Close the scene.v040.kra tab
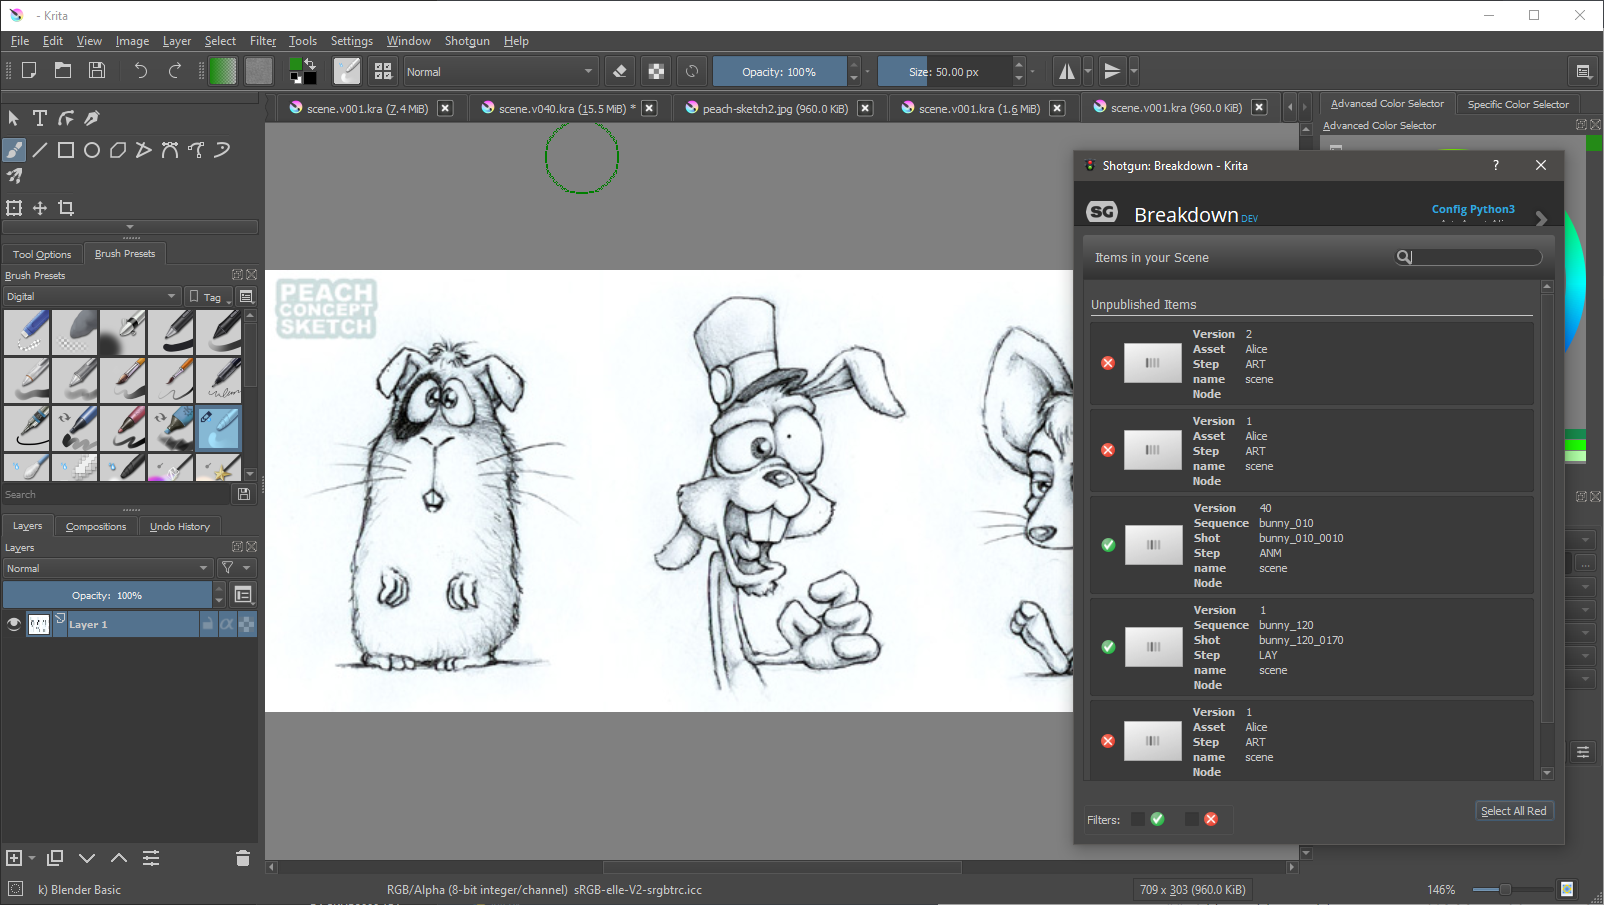Image resolution: width=1604 pixels, height=905 pixels. click(649, 108)
